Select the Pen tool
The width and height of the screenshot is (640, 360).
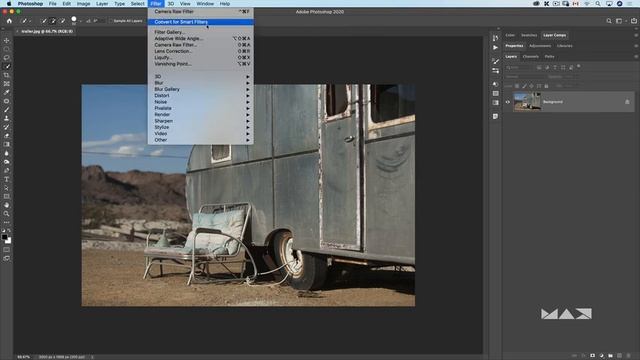click(7, 170)
